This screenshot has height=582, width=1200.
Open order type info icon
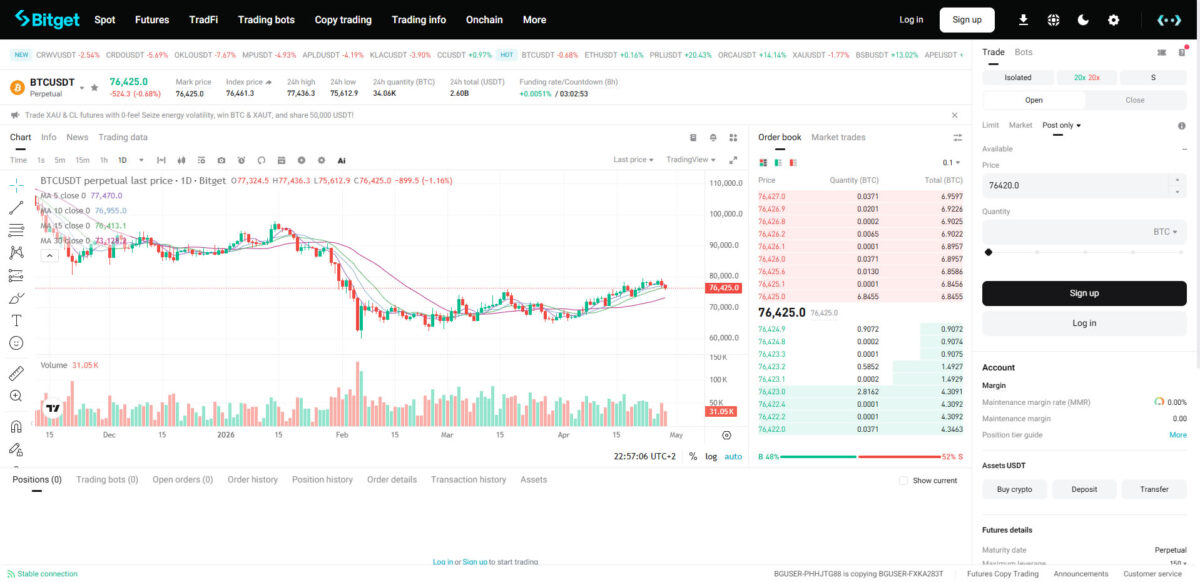click(x=1182, y=125)
